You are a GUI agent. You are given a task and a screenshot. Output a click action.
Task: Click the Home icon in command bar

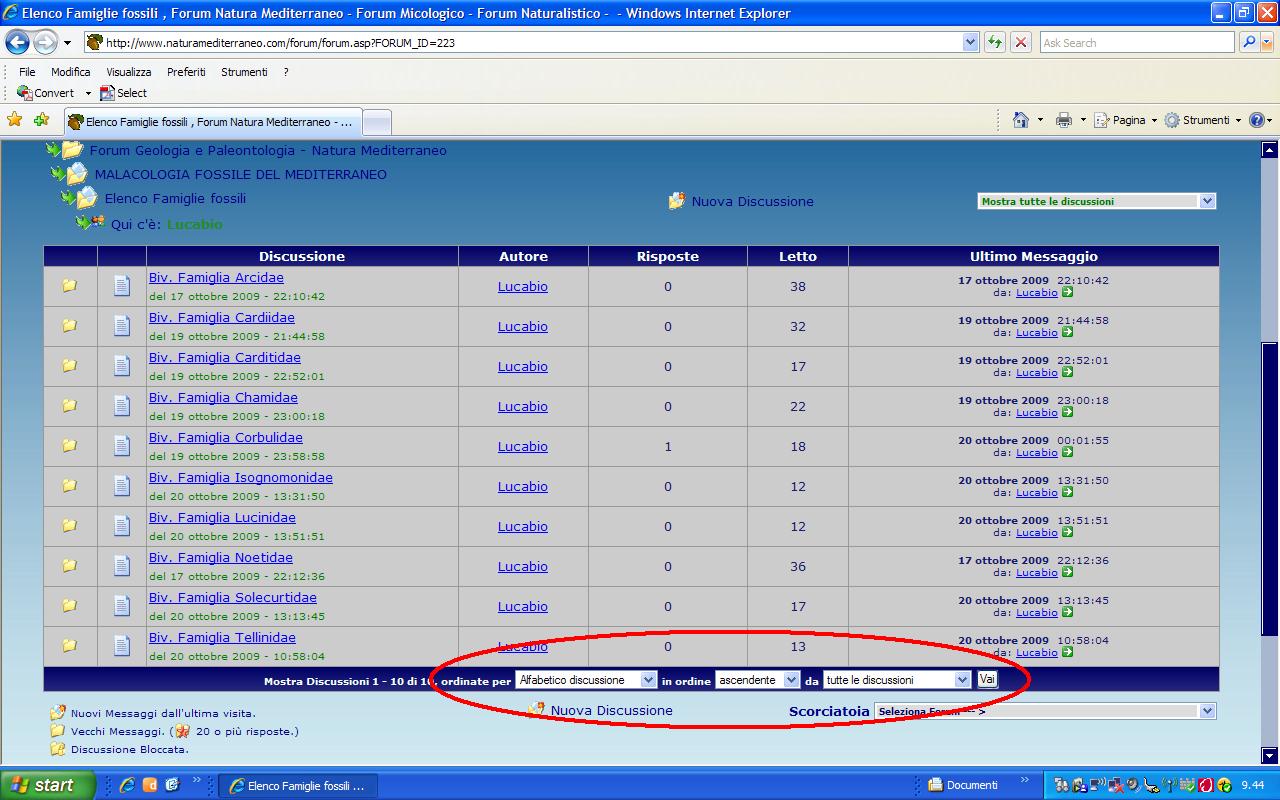(x=1020, y=120)
